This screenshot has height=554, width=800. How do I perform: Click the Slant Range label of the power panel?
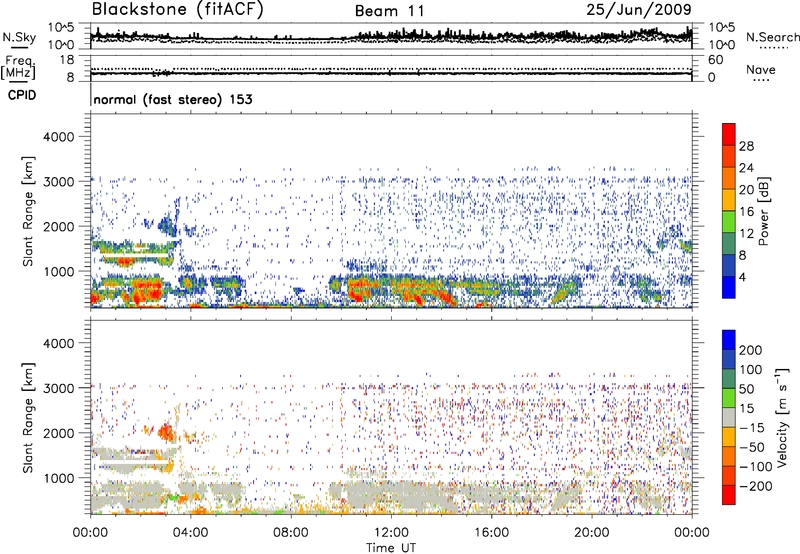[x=28, y=211]
